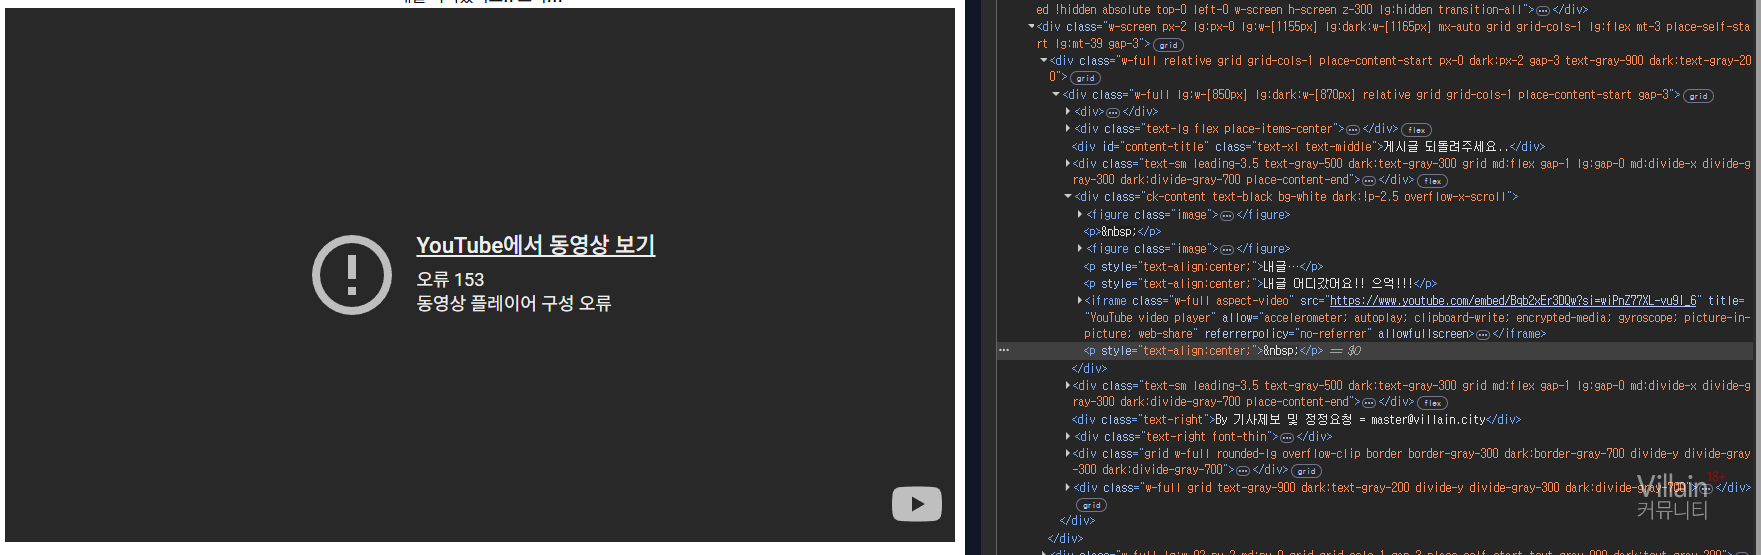Click the YouTube logo in the player corner
The height and width of the screenshot is (555, 1761).
click(916, 504)
